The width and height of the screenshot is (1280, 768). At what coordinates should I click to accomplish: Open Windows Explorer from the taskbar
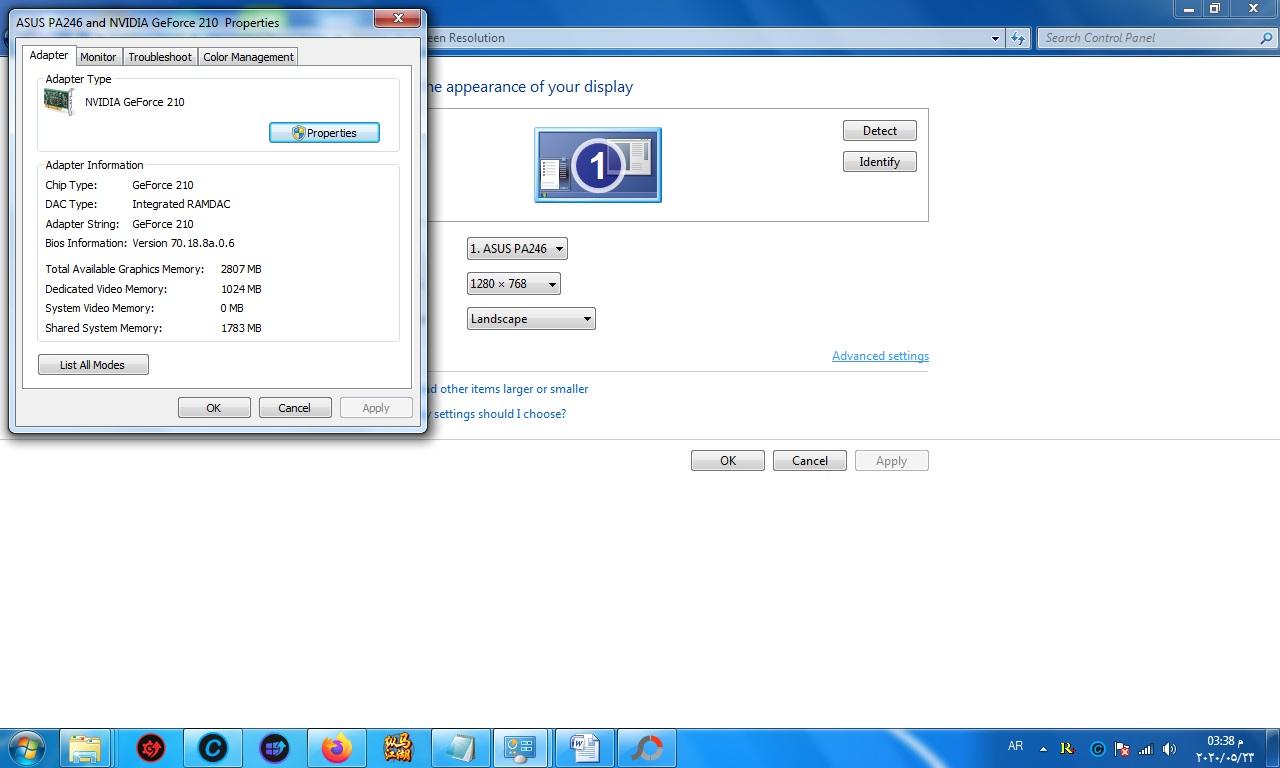tap(85, 748)
